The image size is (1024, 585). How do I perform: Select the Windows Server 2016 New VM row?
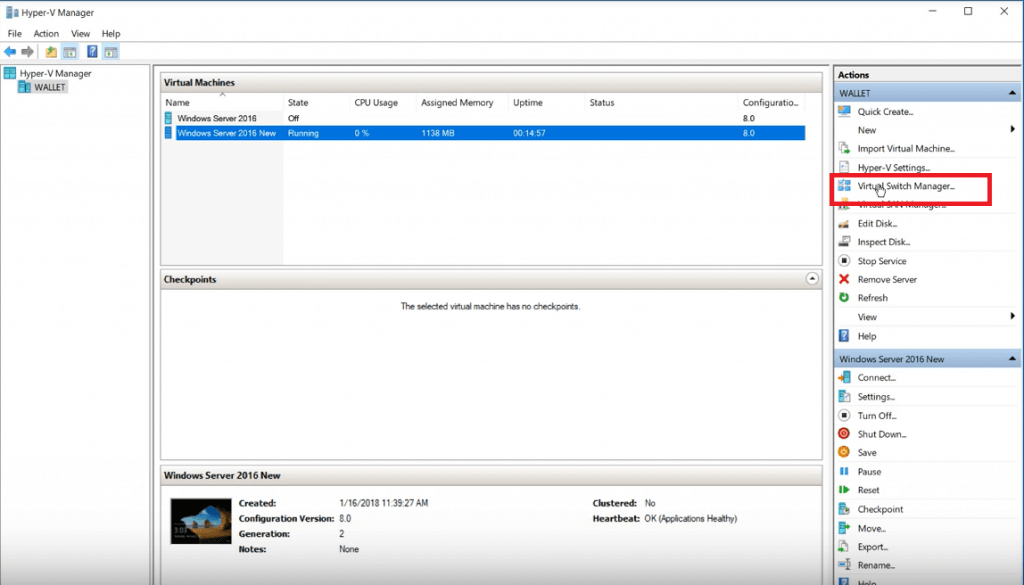tap(484, 133)
